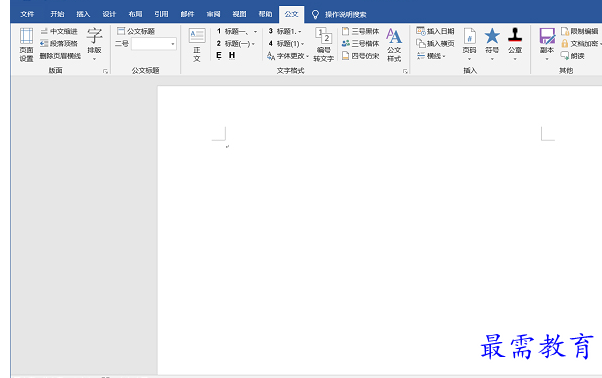The image size is (602, 378).
Task: Apply the 正文 body text style
Action: coord(197,45)
